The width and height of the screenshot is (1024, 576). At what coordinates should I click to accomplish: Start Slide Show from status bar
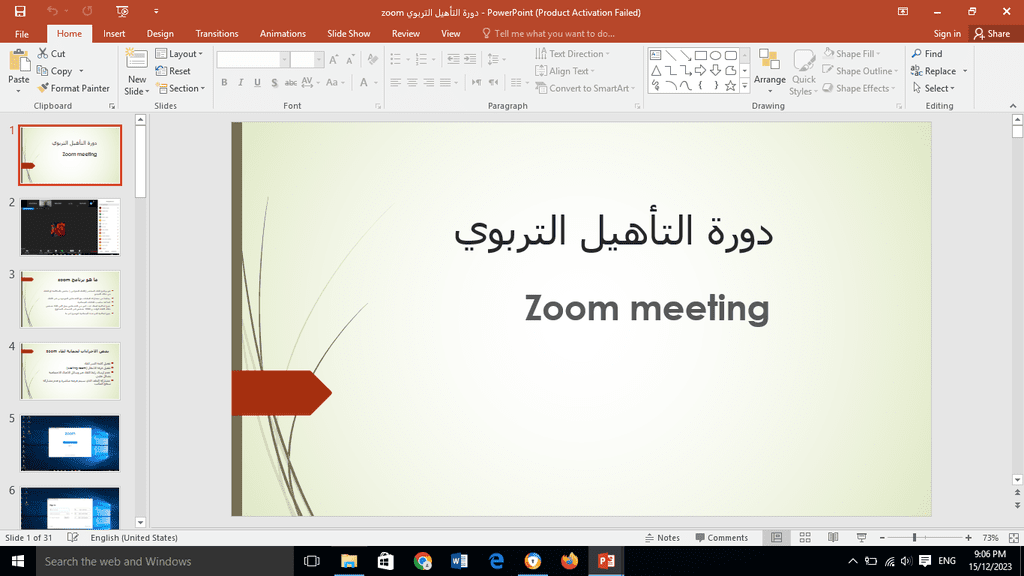pyautogui.click(x=861, y=537)
